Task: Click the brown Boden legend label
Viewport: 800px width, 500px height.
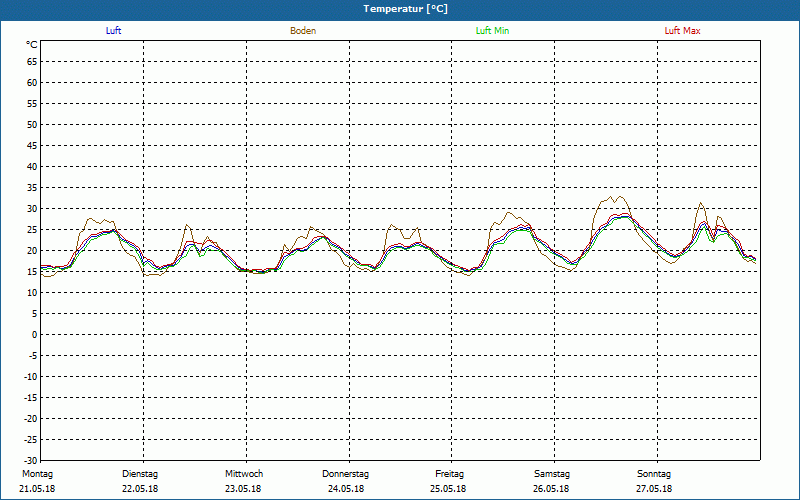Action: point(303,31)
